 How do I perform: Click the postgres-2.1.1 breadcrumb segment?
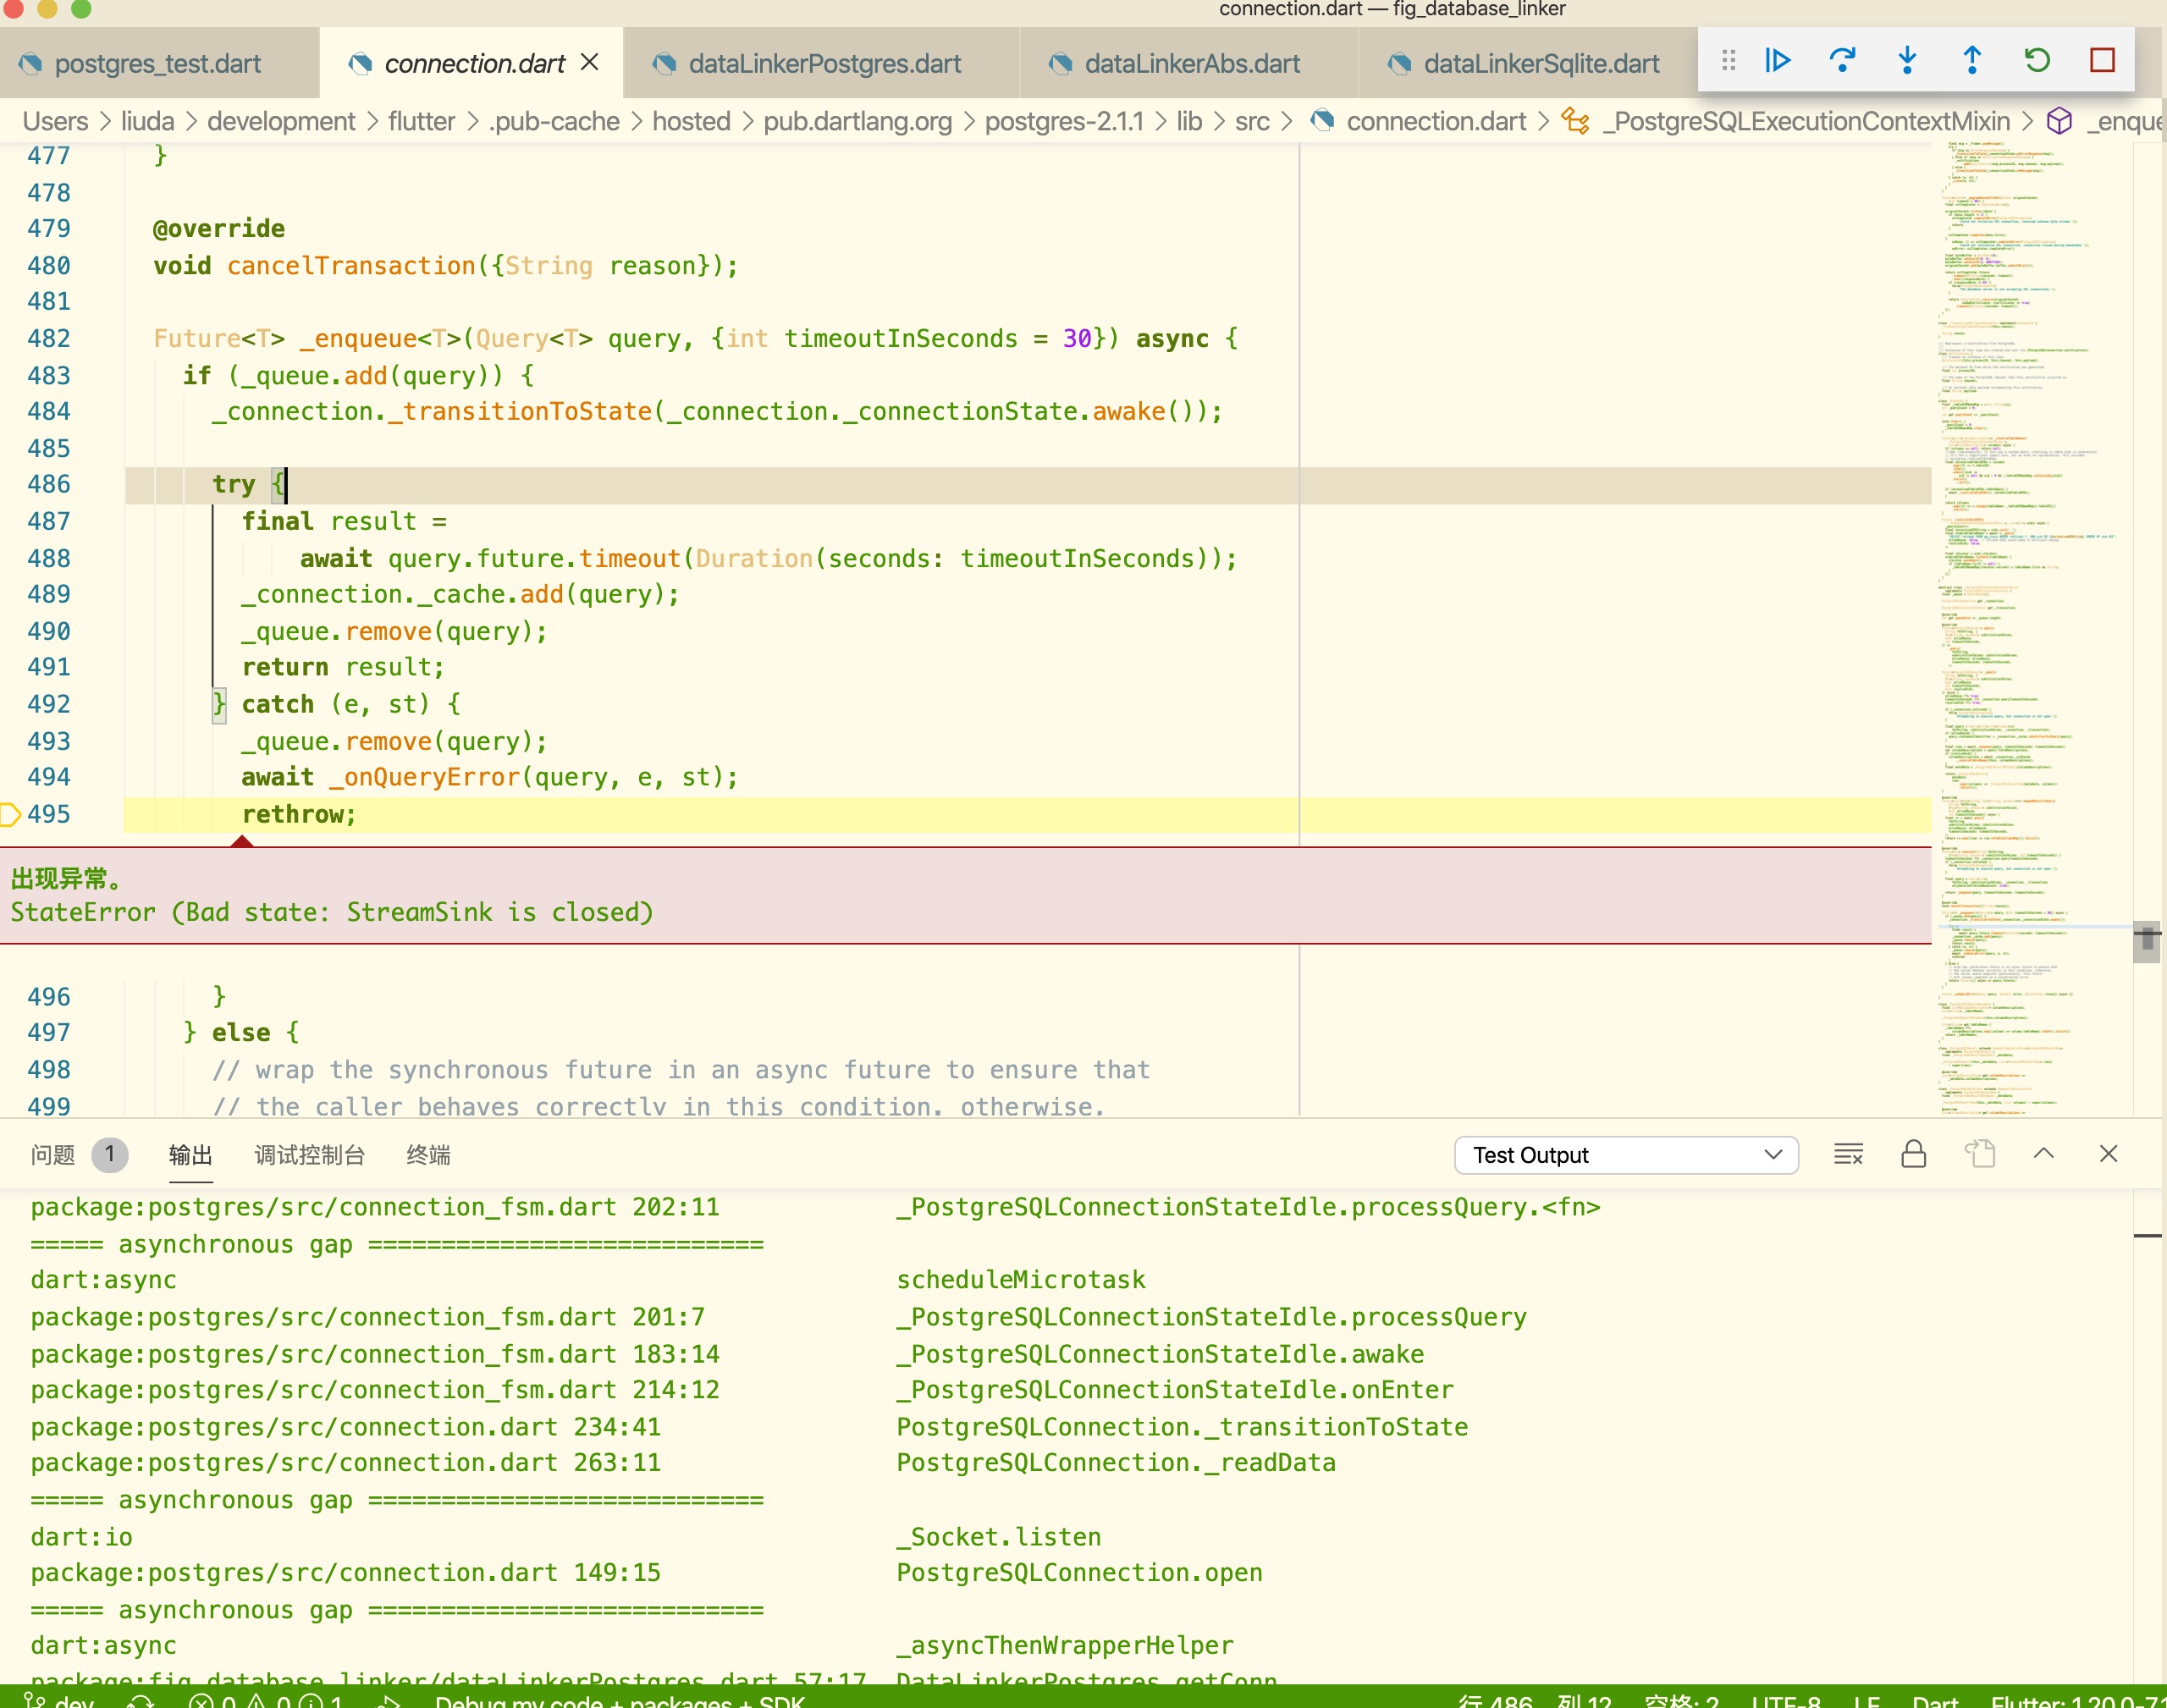point(1064,121)
